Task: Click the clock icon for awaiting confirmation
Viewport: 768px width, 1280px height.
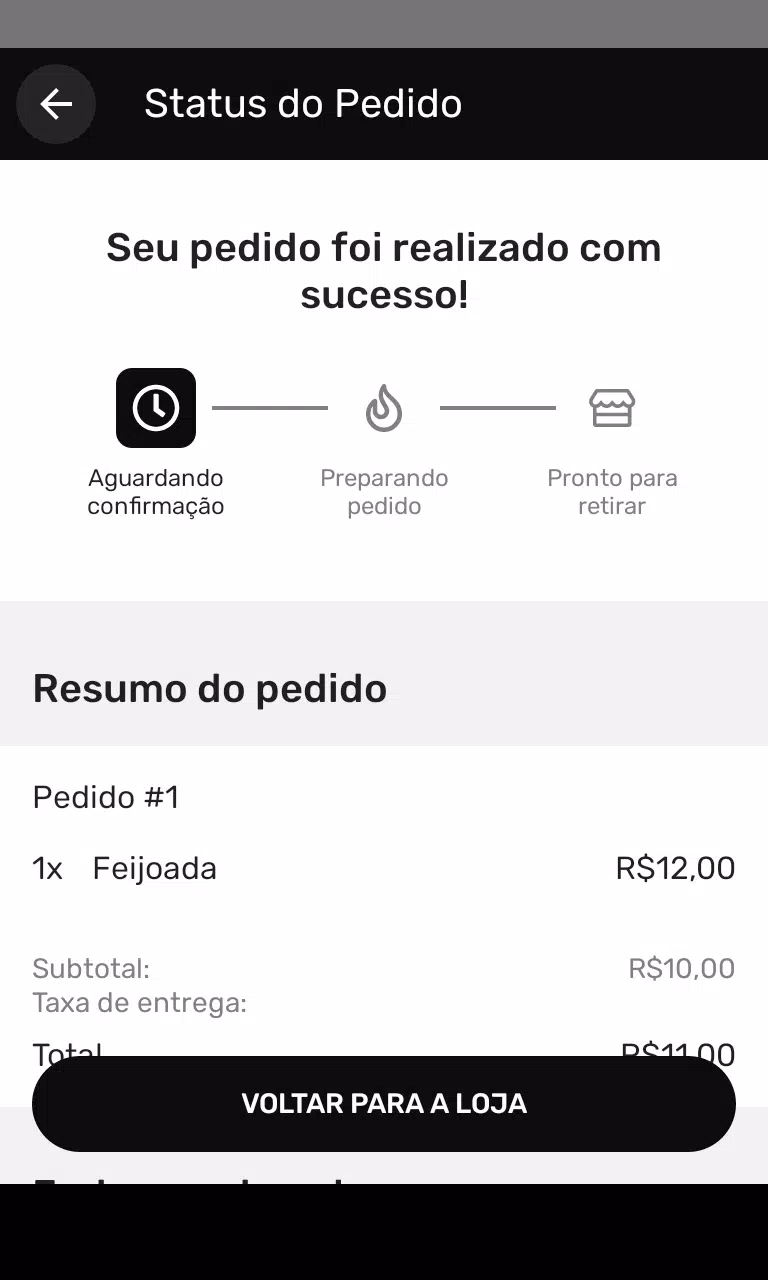Action: 156,408
